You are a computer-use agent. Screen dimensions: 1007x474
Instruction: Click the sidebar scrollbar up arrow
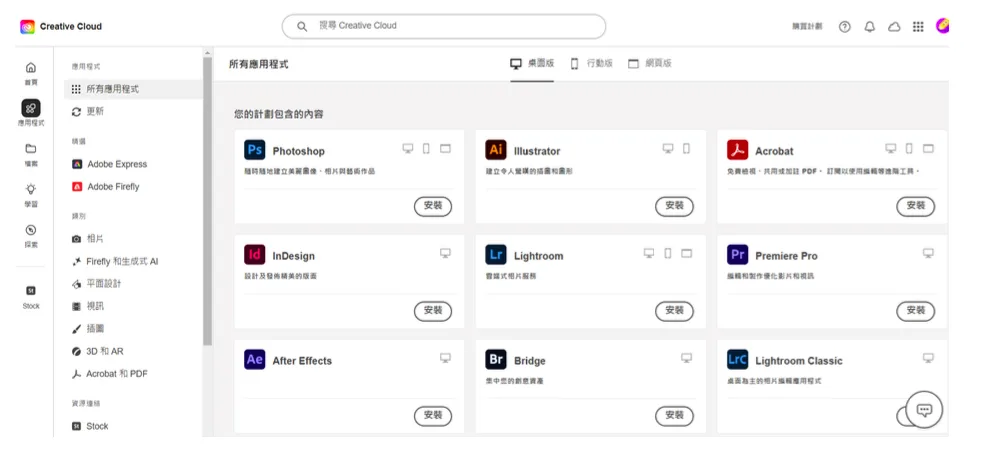pyautogui.click(x=207, y=52)
